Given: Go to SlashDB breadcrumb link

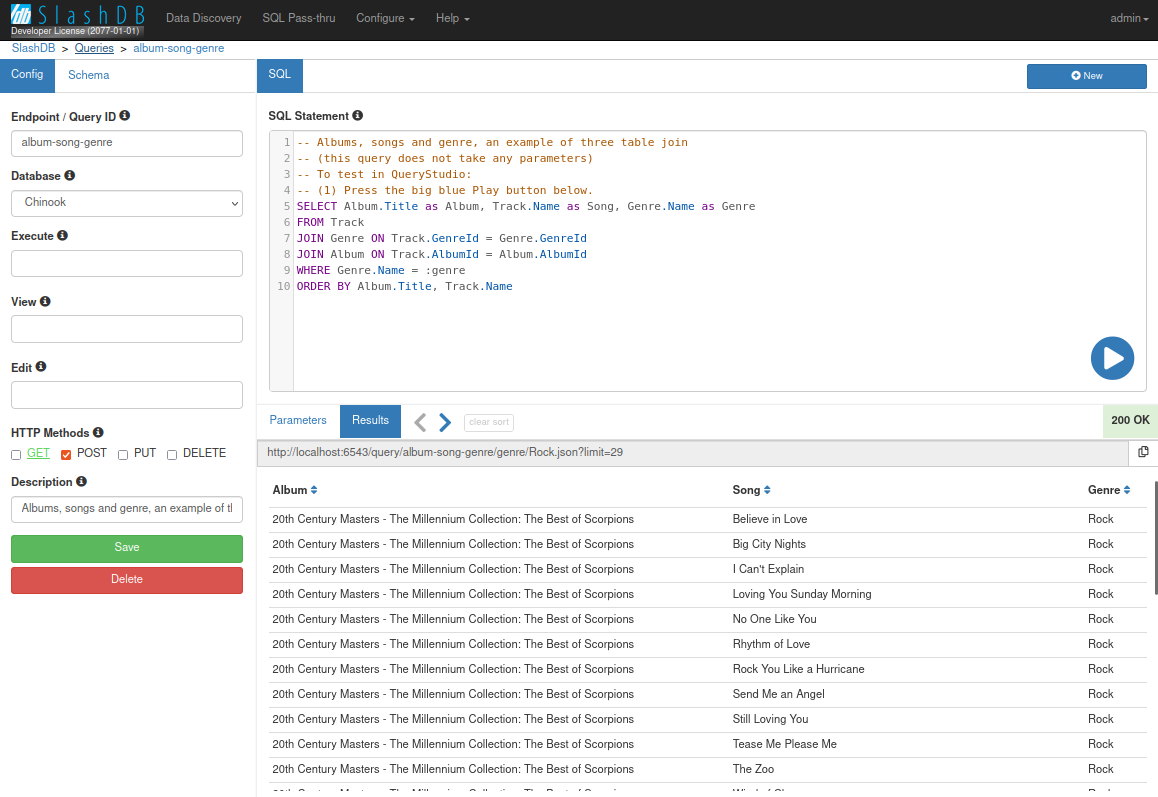Looking at the screenshot, I should pyautogui.click(x=33, y=48).
